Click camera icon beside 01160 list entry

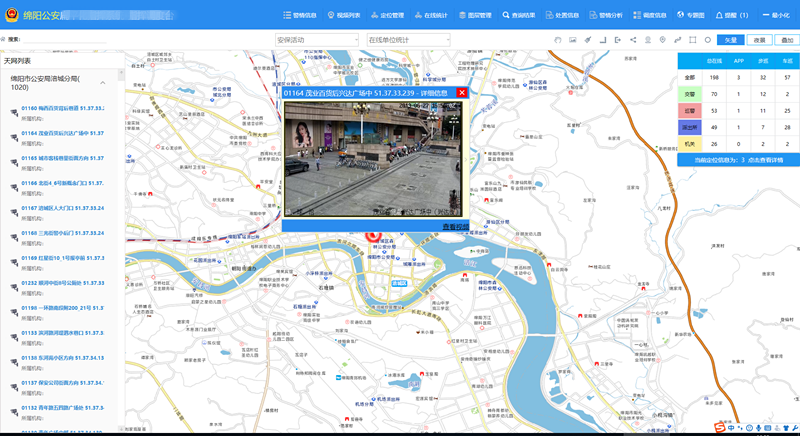[14, 112]
